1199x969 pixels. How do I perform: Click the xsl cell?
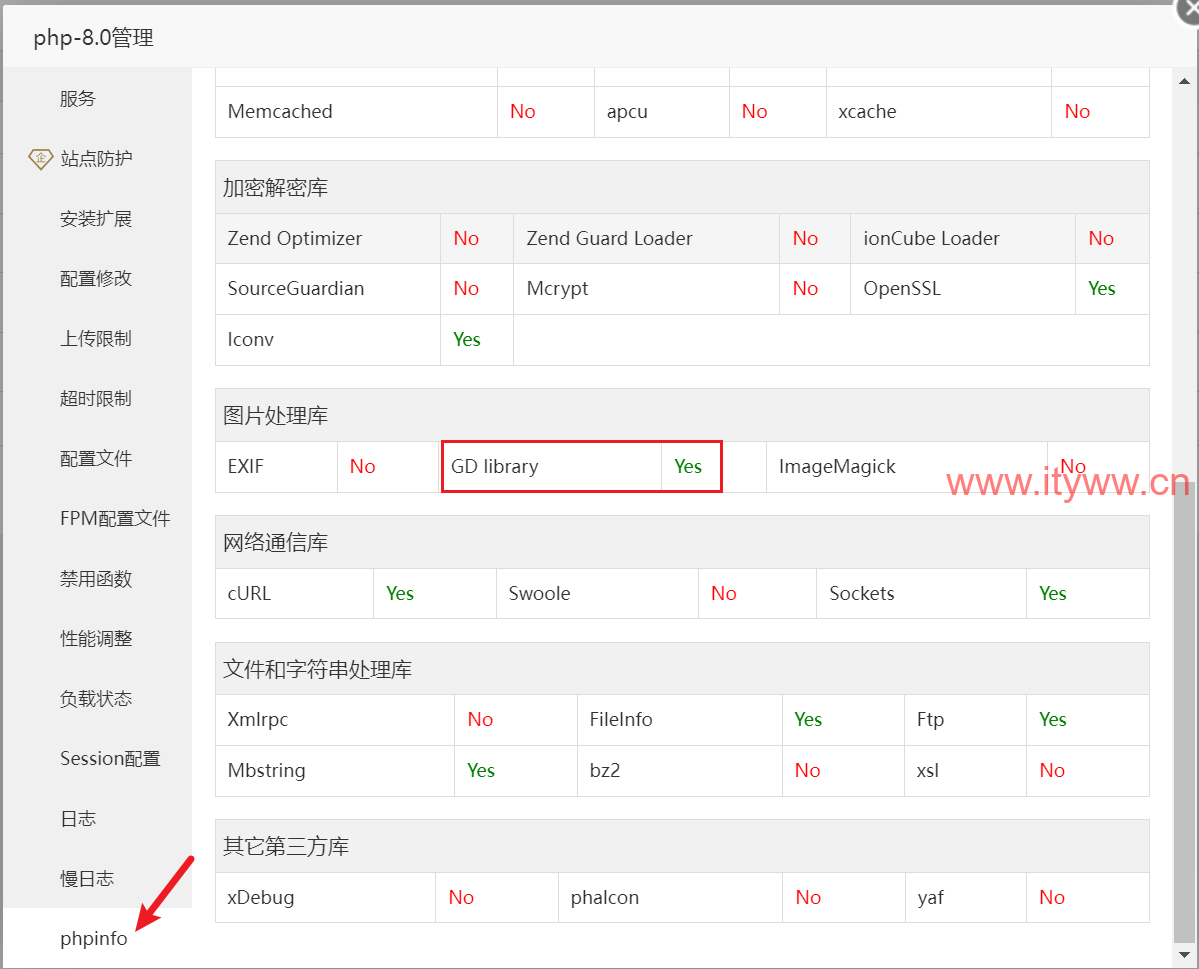(966, 770)
